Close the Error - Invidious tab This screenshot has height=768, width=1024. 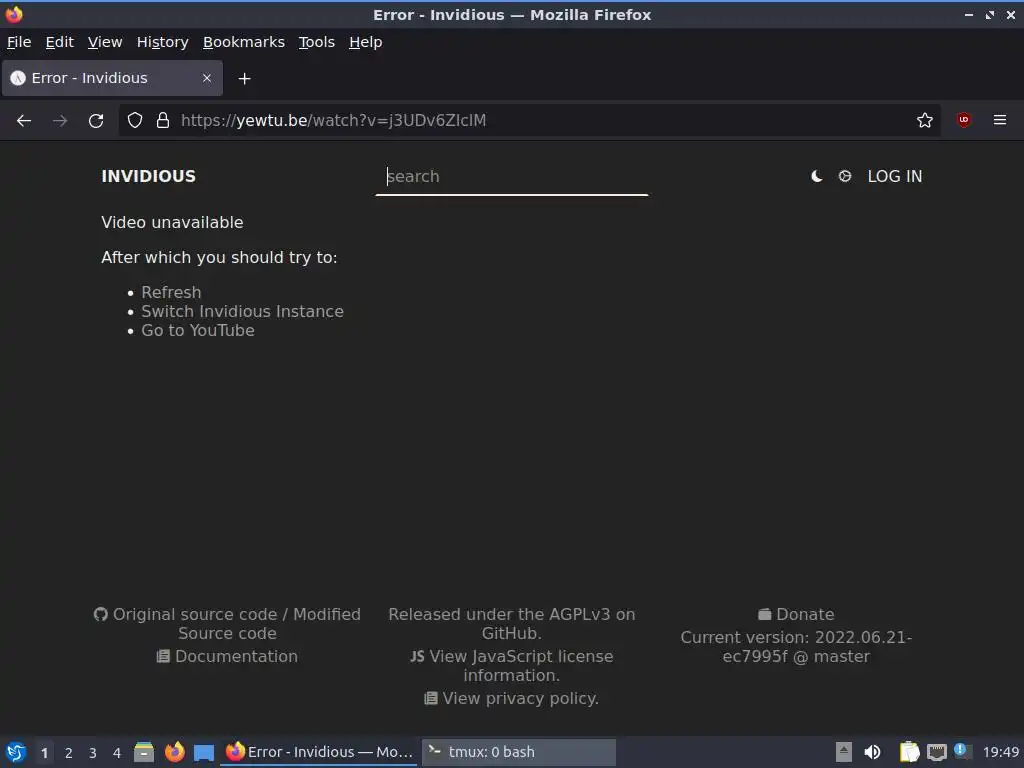click(206, 78)
